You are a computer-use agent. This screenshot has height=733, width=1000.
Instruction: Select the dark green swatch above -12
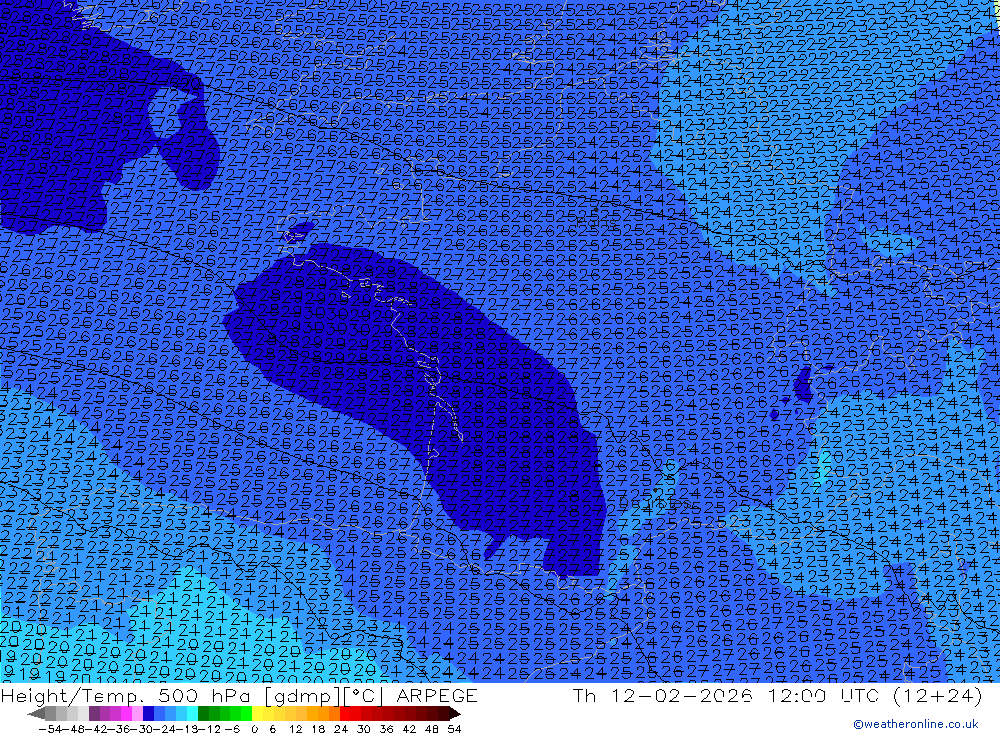203,713
